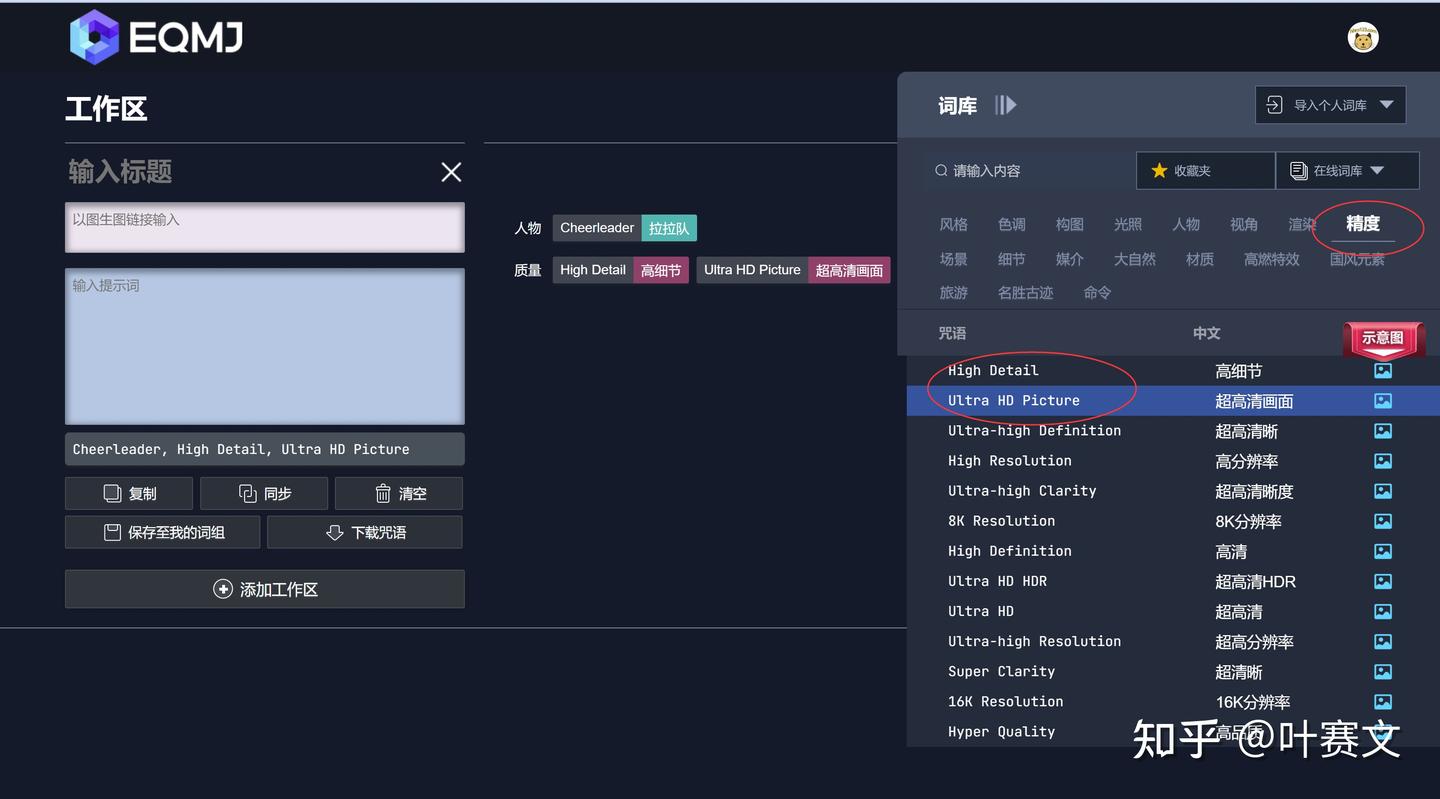
Task: Show preview image for Super Clarity
Action: click(1383, 671)
